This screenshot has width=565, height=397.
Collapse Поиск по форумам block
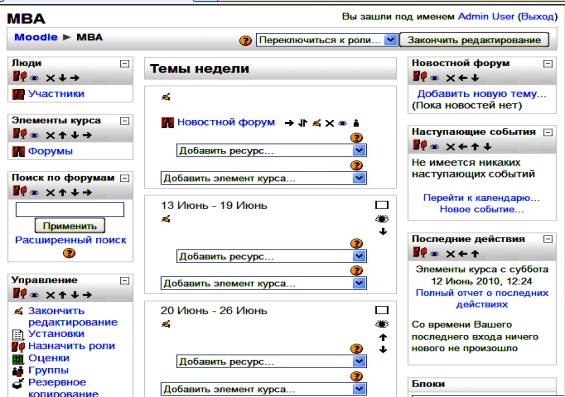coord(124,178)
